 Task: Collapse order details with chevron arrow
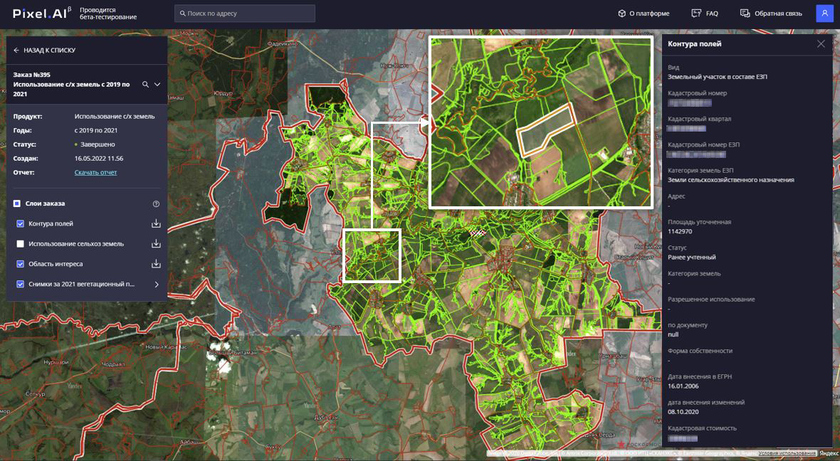(x=157, y=85)
